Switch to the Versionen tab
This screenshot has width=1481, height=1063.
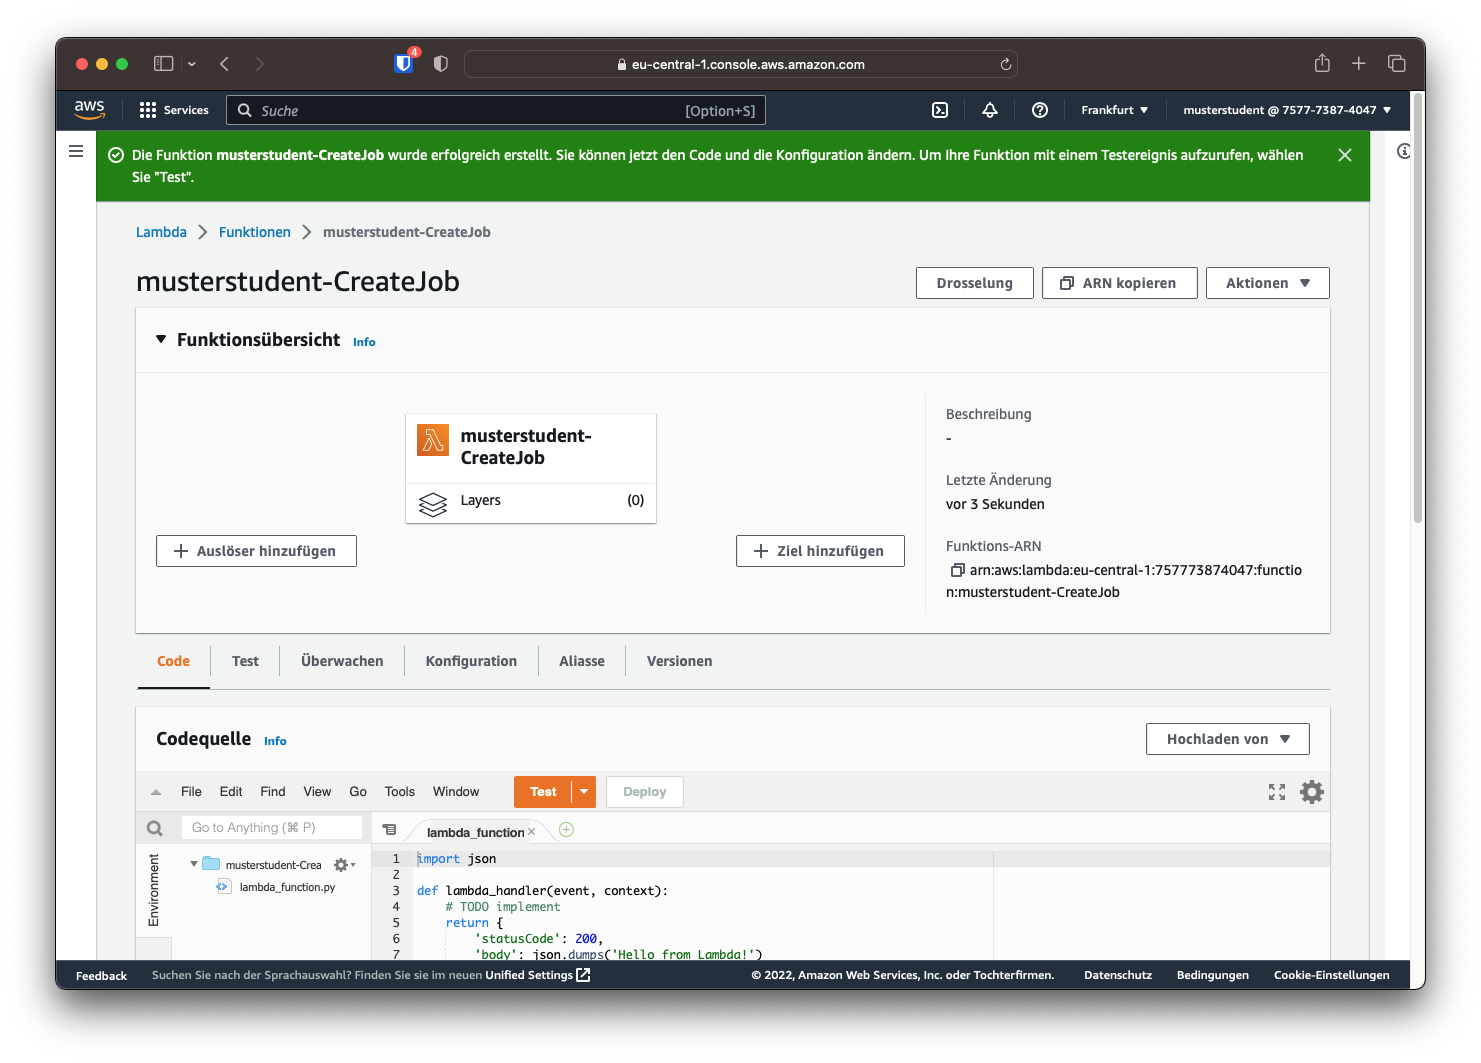pyautogui.click(x=680, y=661)
